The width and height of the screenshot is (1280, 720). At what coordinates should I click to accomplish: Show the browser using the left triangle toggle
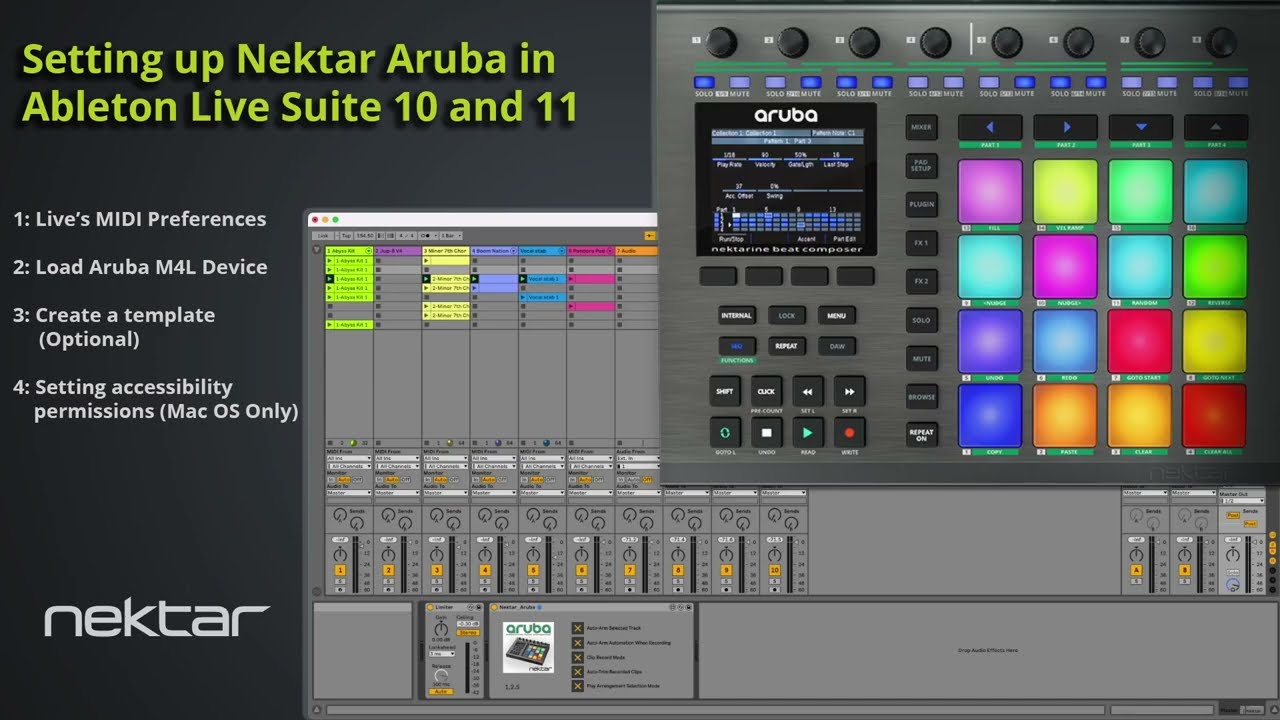click(317, 250)
